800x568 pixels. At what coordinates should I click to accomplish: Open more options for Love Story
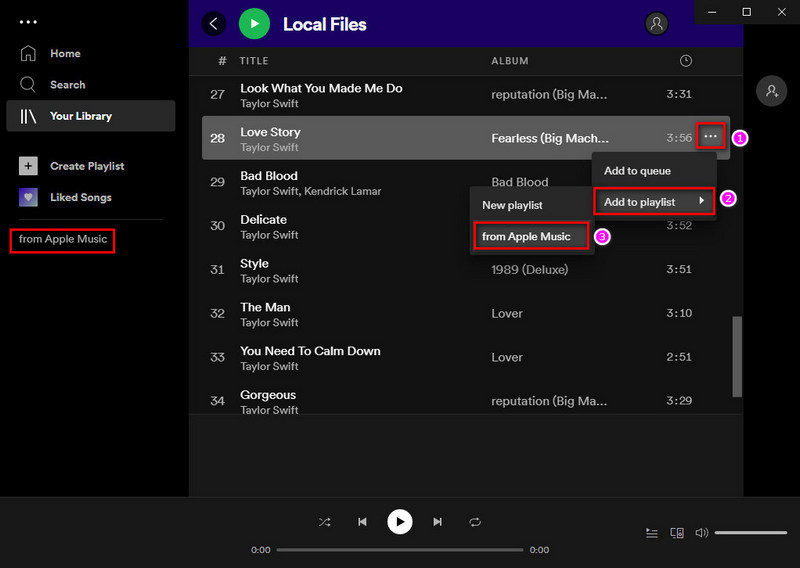pos(710,136)
